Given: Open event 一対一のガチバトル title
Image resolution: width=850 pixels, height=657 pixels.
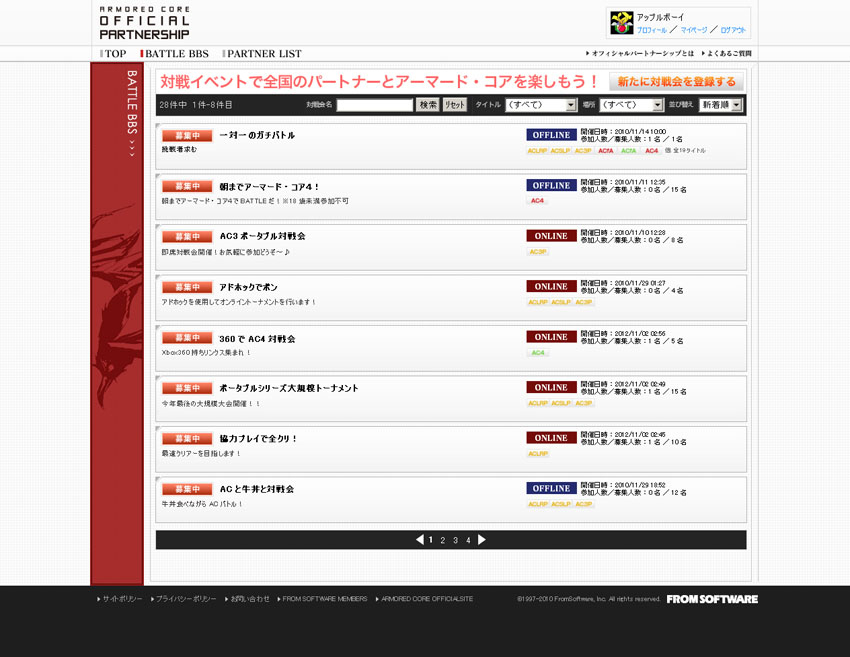Looking at the screenshot, I should [x=257, y=136].
